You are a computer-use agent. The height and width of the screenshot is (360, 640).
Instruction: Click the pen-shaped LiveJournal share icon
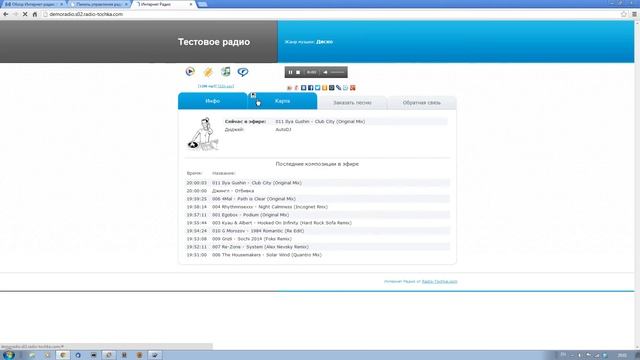pos(338,88)
